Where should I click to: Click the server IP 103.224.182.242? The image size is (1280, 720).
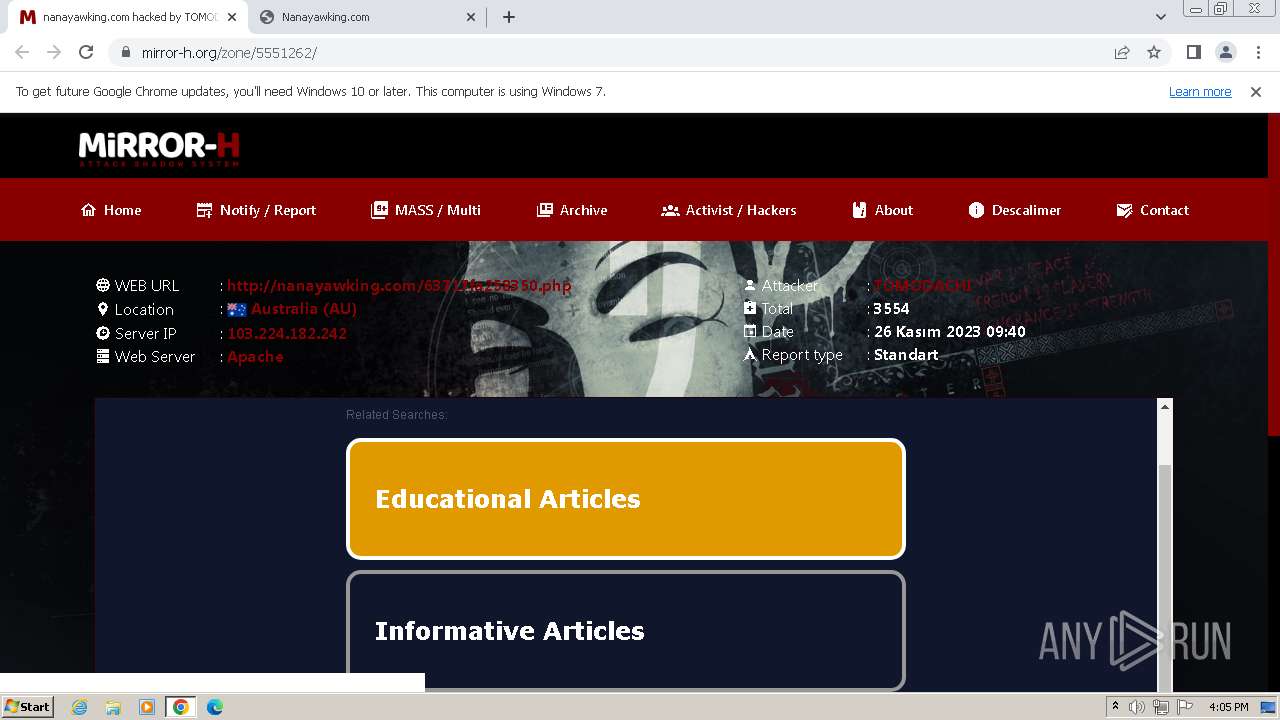(x=287, y=333)
